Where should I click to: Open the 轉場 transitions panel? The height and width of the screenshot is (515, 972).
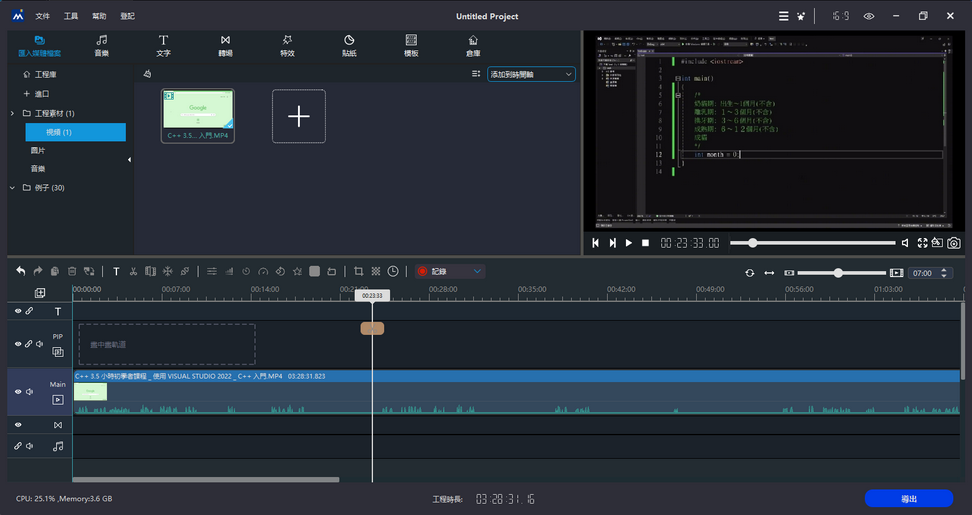tap(225, 46)
